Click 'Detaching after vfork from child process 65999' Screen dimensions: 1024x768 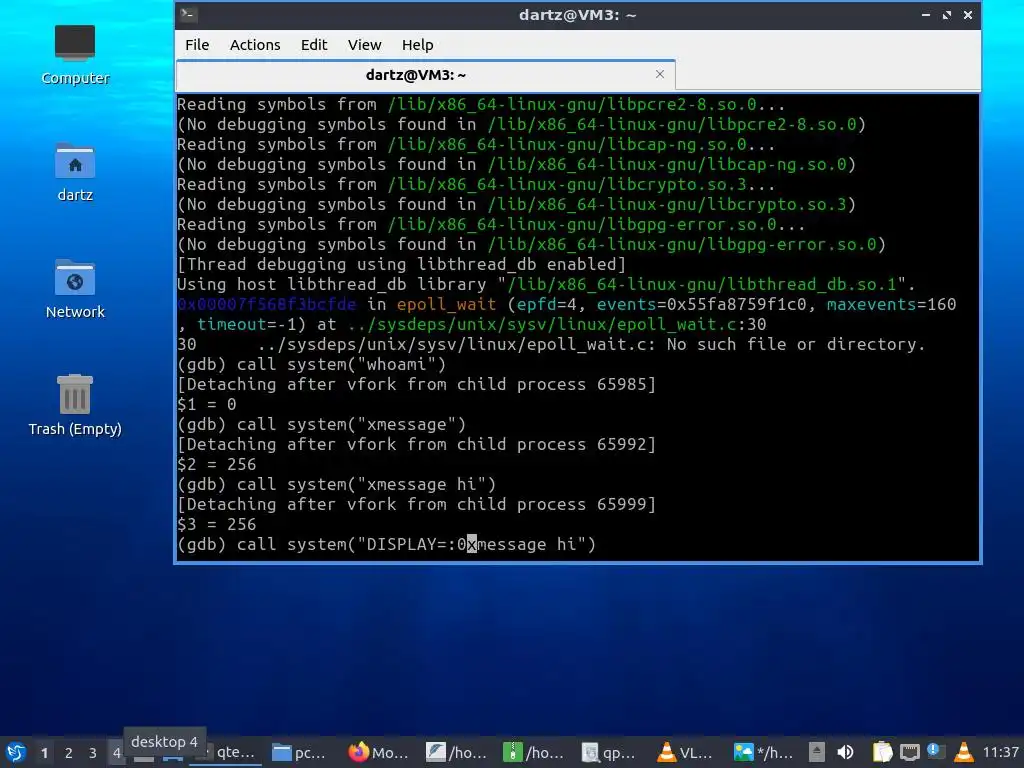pos(416,504)
